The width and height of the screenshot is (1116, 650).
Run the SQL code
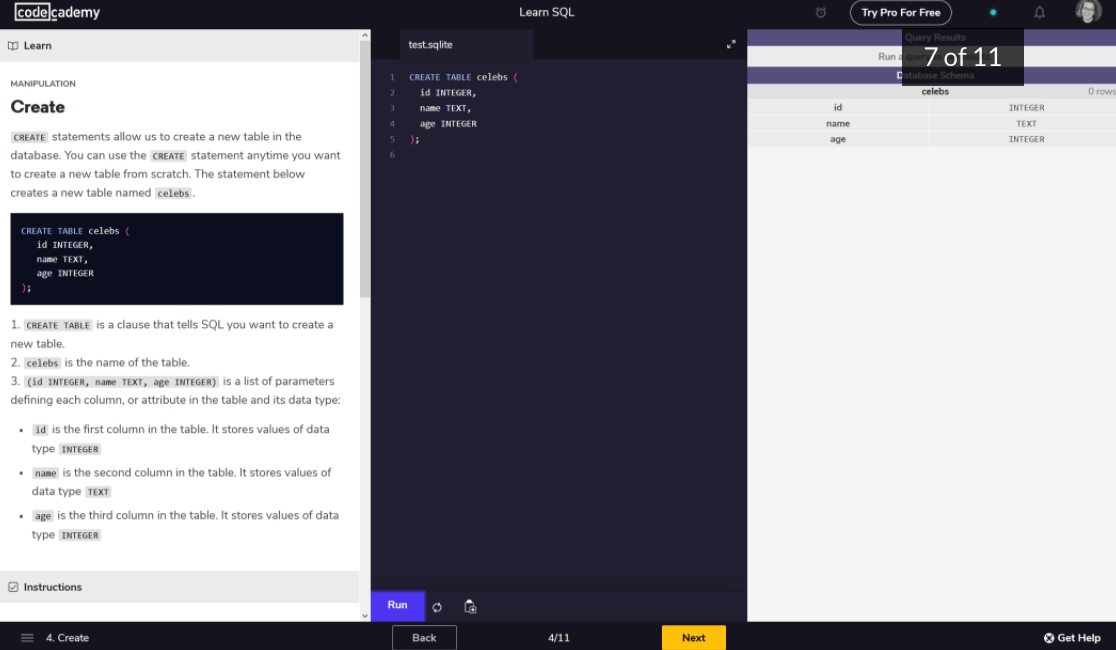[x=397, y=605]
